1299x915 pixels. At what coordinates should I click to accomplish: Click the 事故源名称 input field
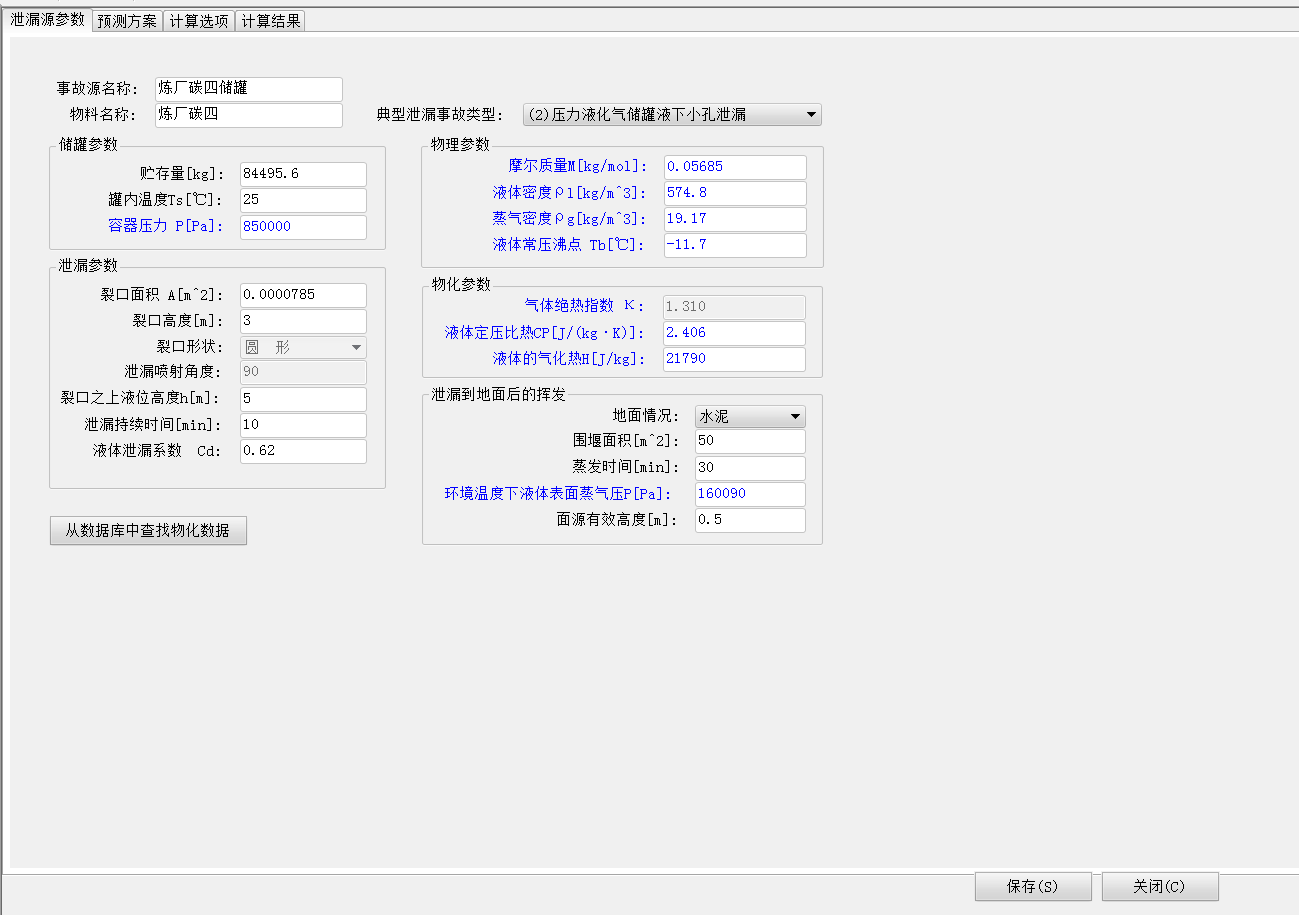(x=249, y=89)
